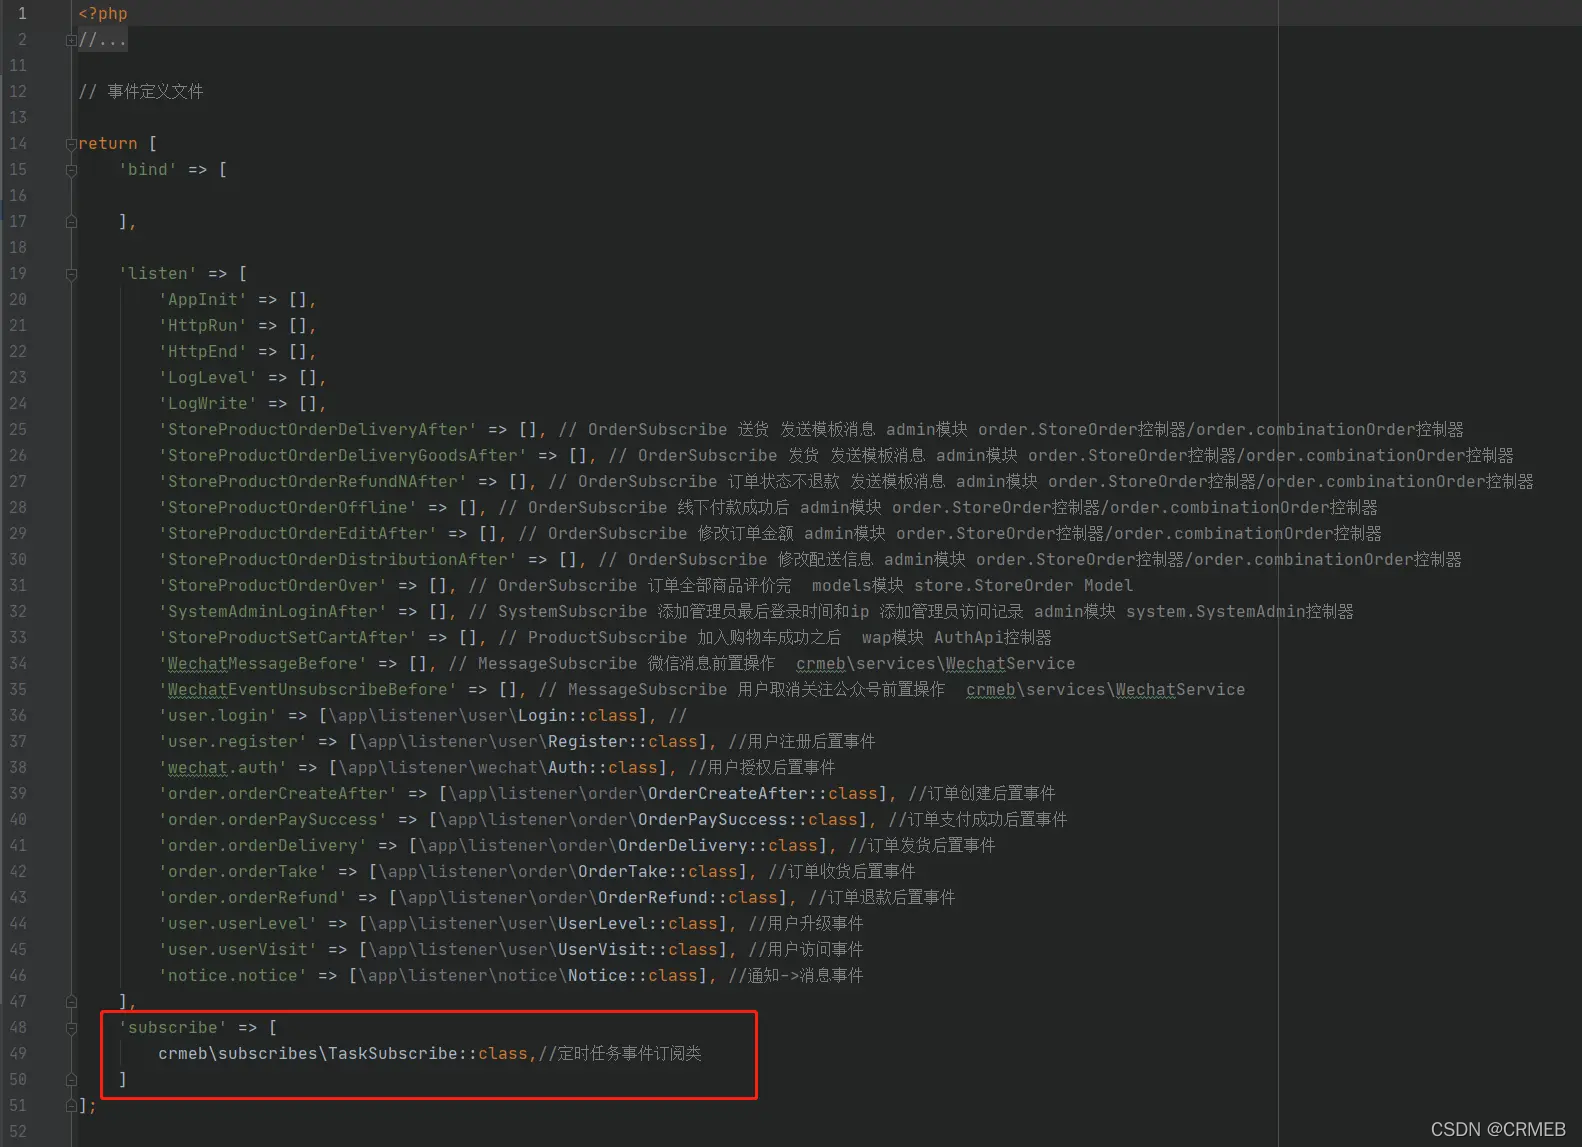Click the 'user.userVisit' key
This screenshot has height=1147, width=1582.
pyautogui.click(x=238, y=950)
